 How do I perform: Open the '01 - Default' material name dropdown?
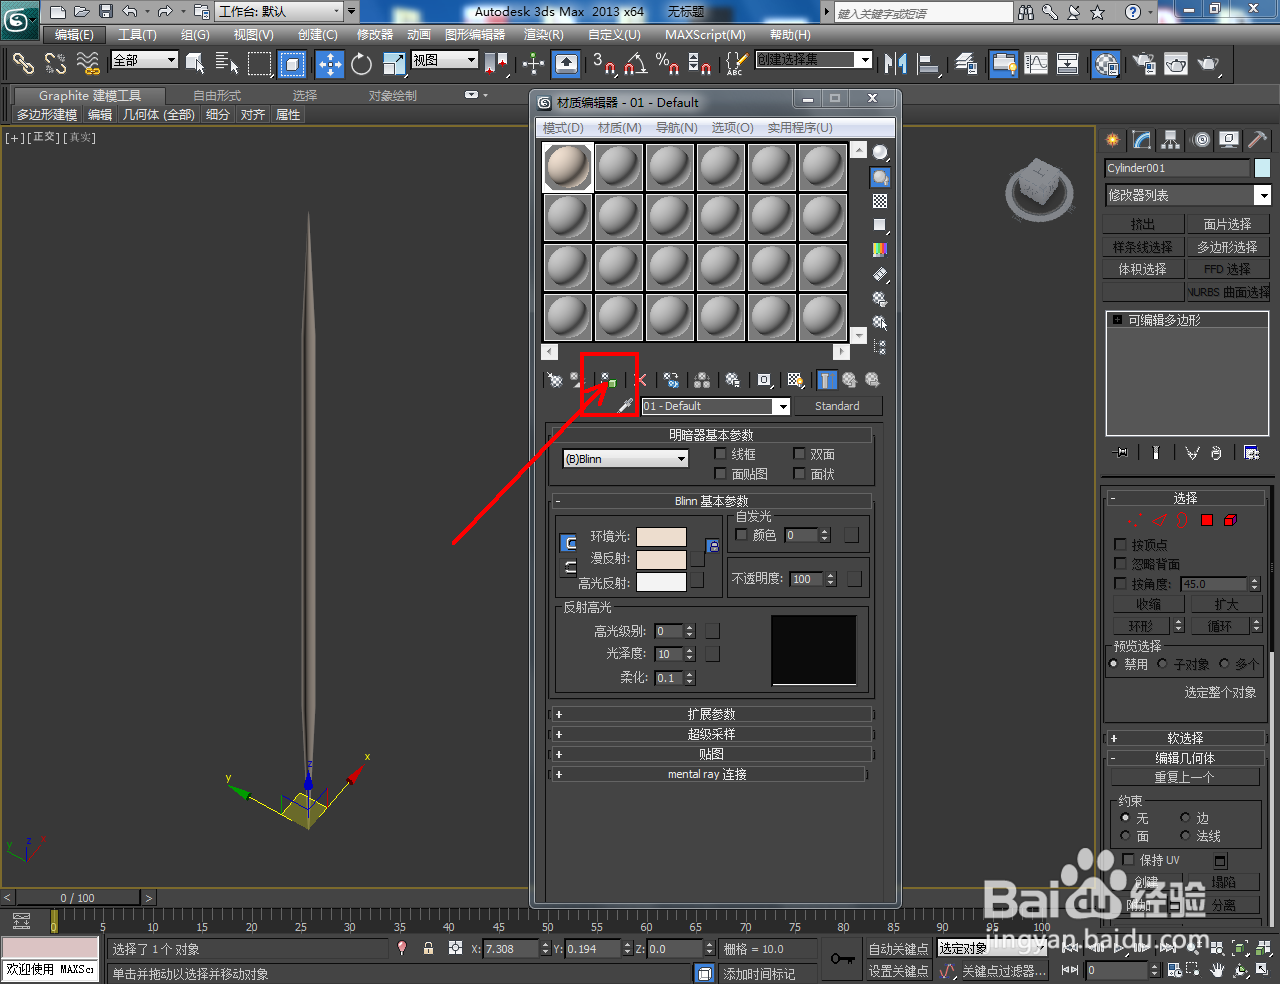[782, 406]
